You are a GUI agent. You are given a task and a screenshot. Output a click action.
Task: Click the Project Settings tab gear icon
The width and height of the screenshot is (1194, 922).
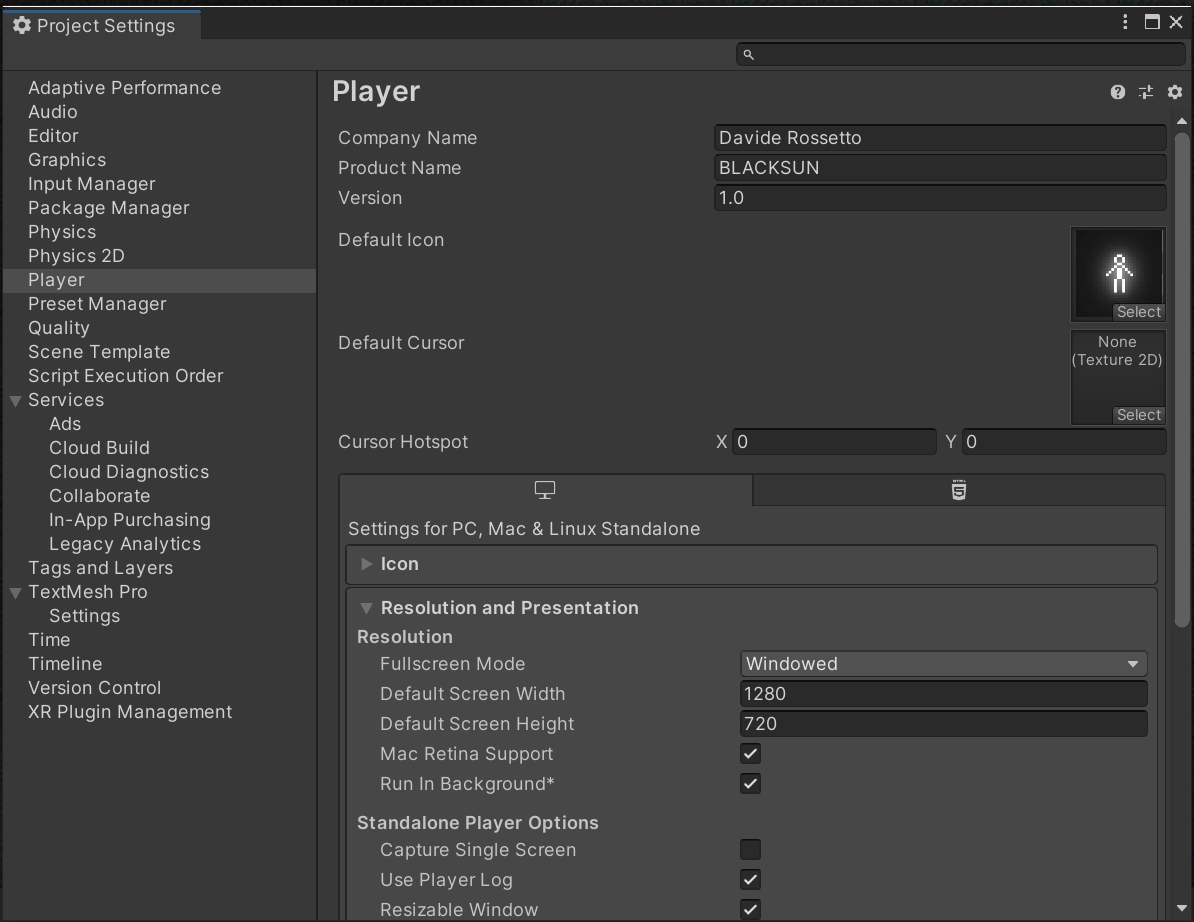coord(22,25)
